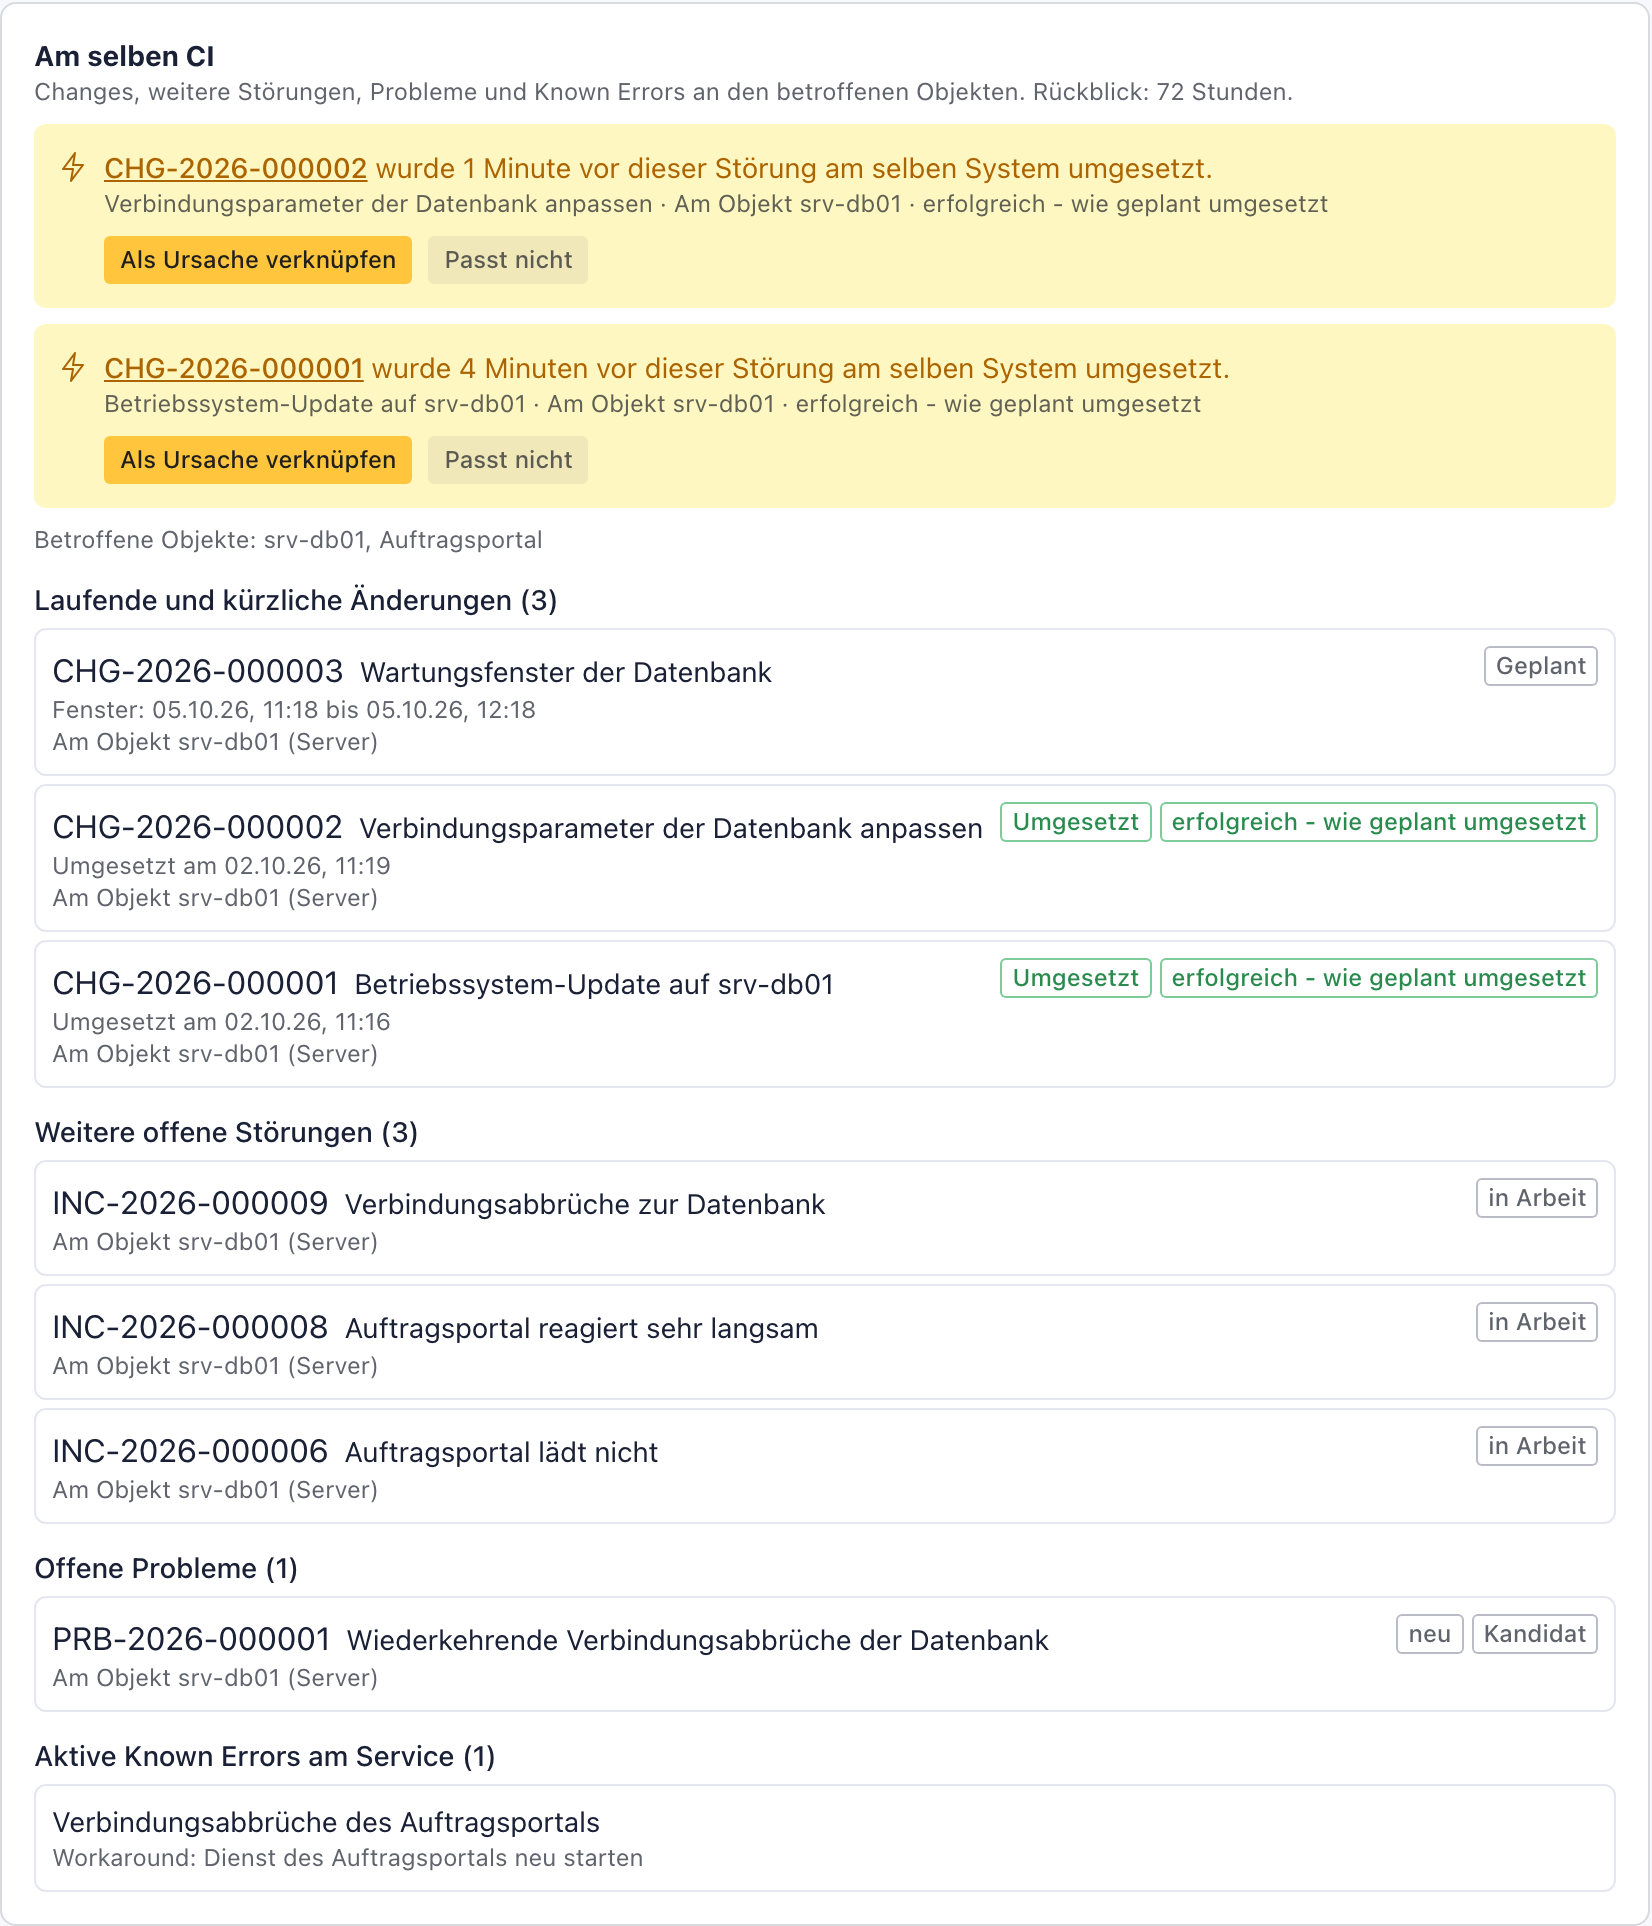Click the Geplant status badge
Viewport: 1652px width, 1926px height.
1540,666
